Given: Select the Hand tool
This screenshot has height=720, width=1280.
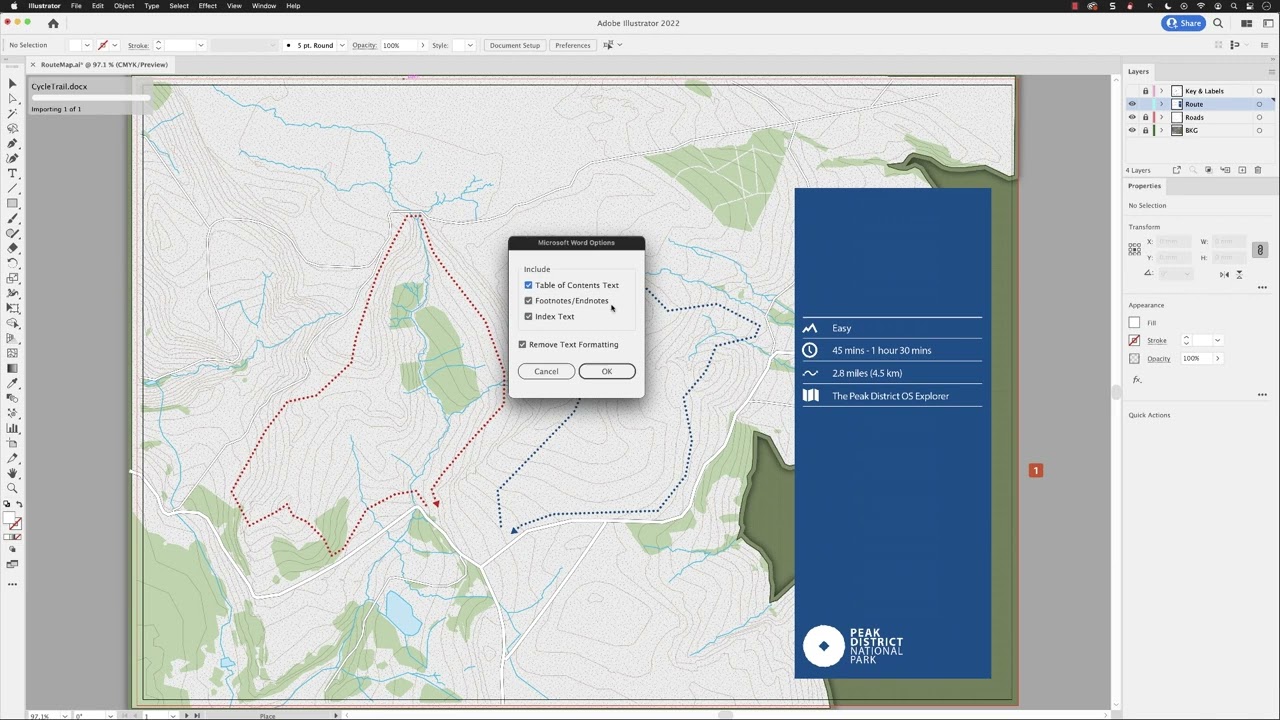Looking at the screenshot, I should (x=12, y=473).
